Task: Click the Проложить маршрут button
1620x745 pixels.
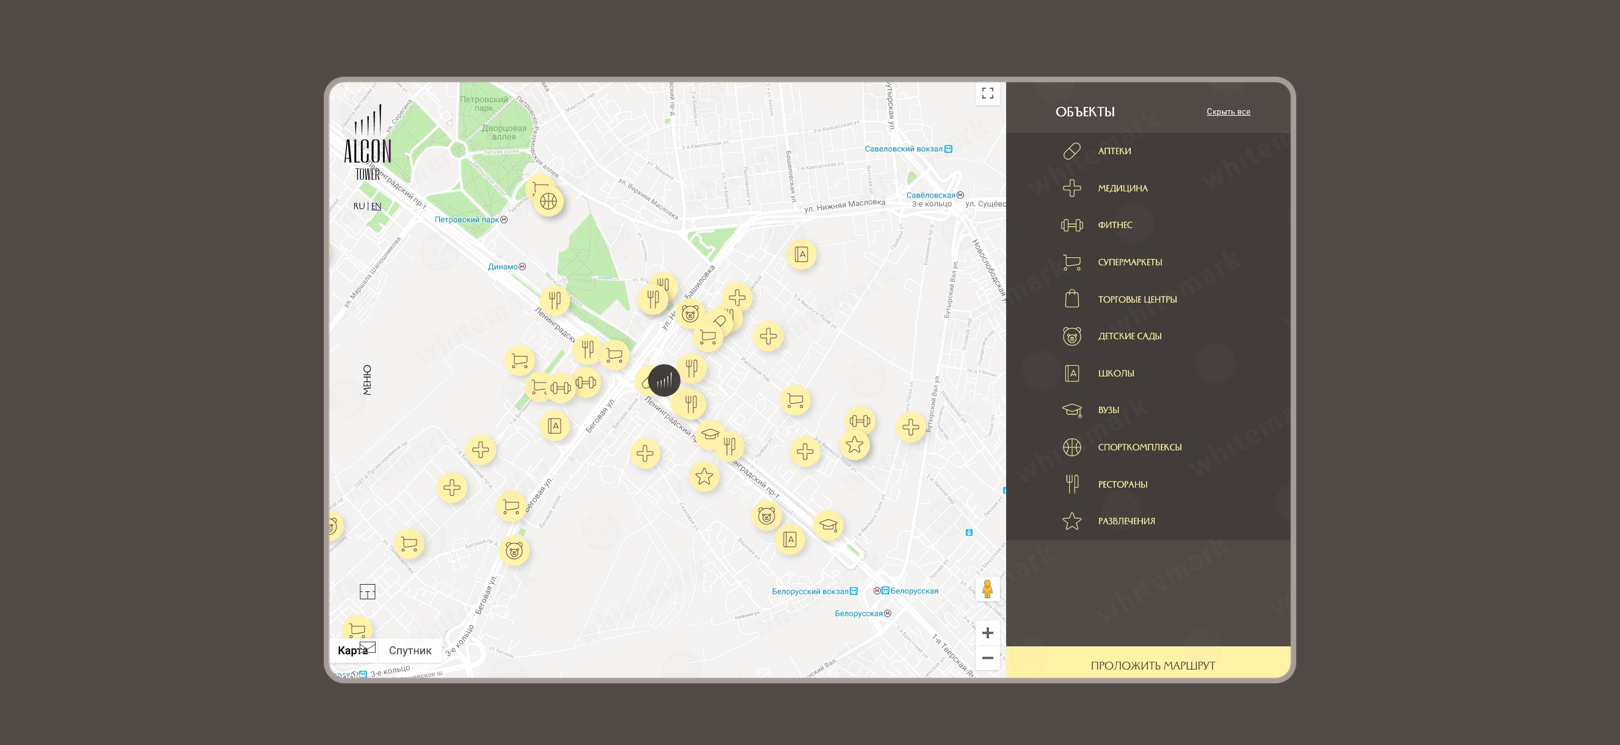Action: click(1152, 665)
